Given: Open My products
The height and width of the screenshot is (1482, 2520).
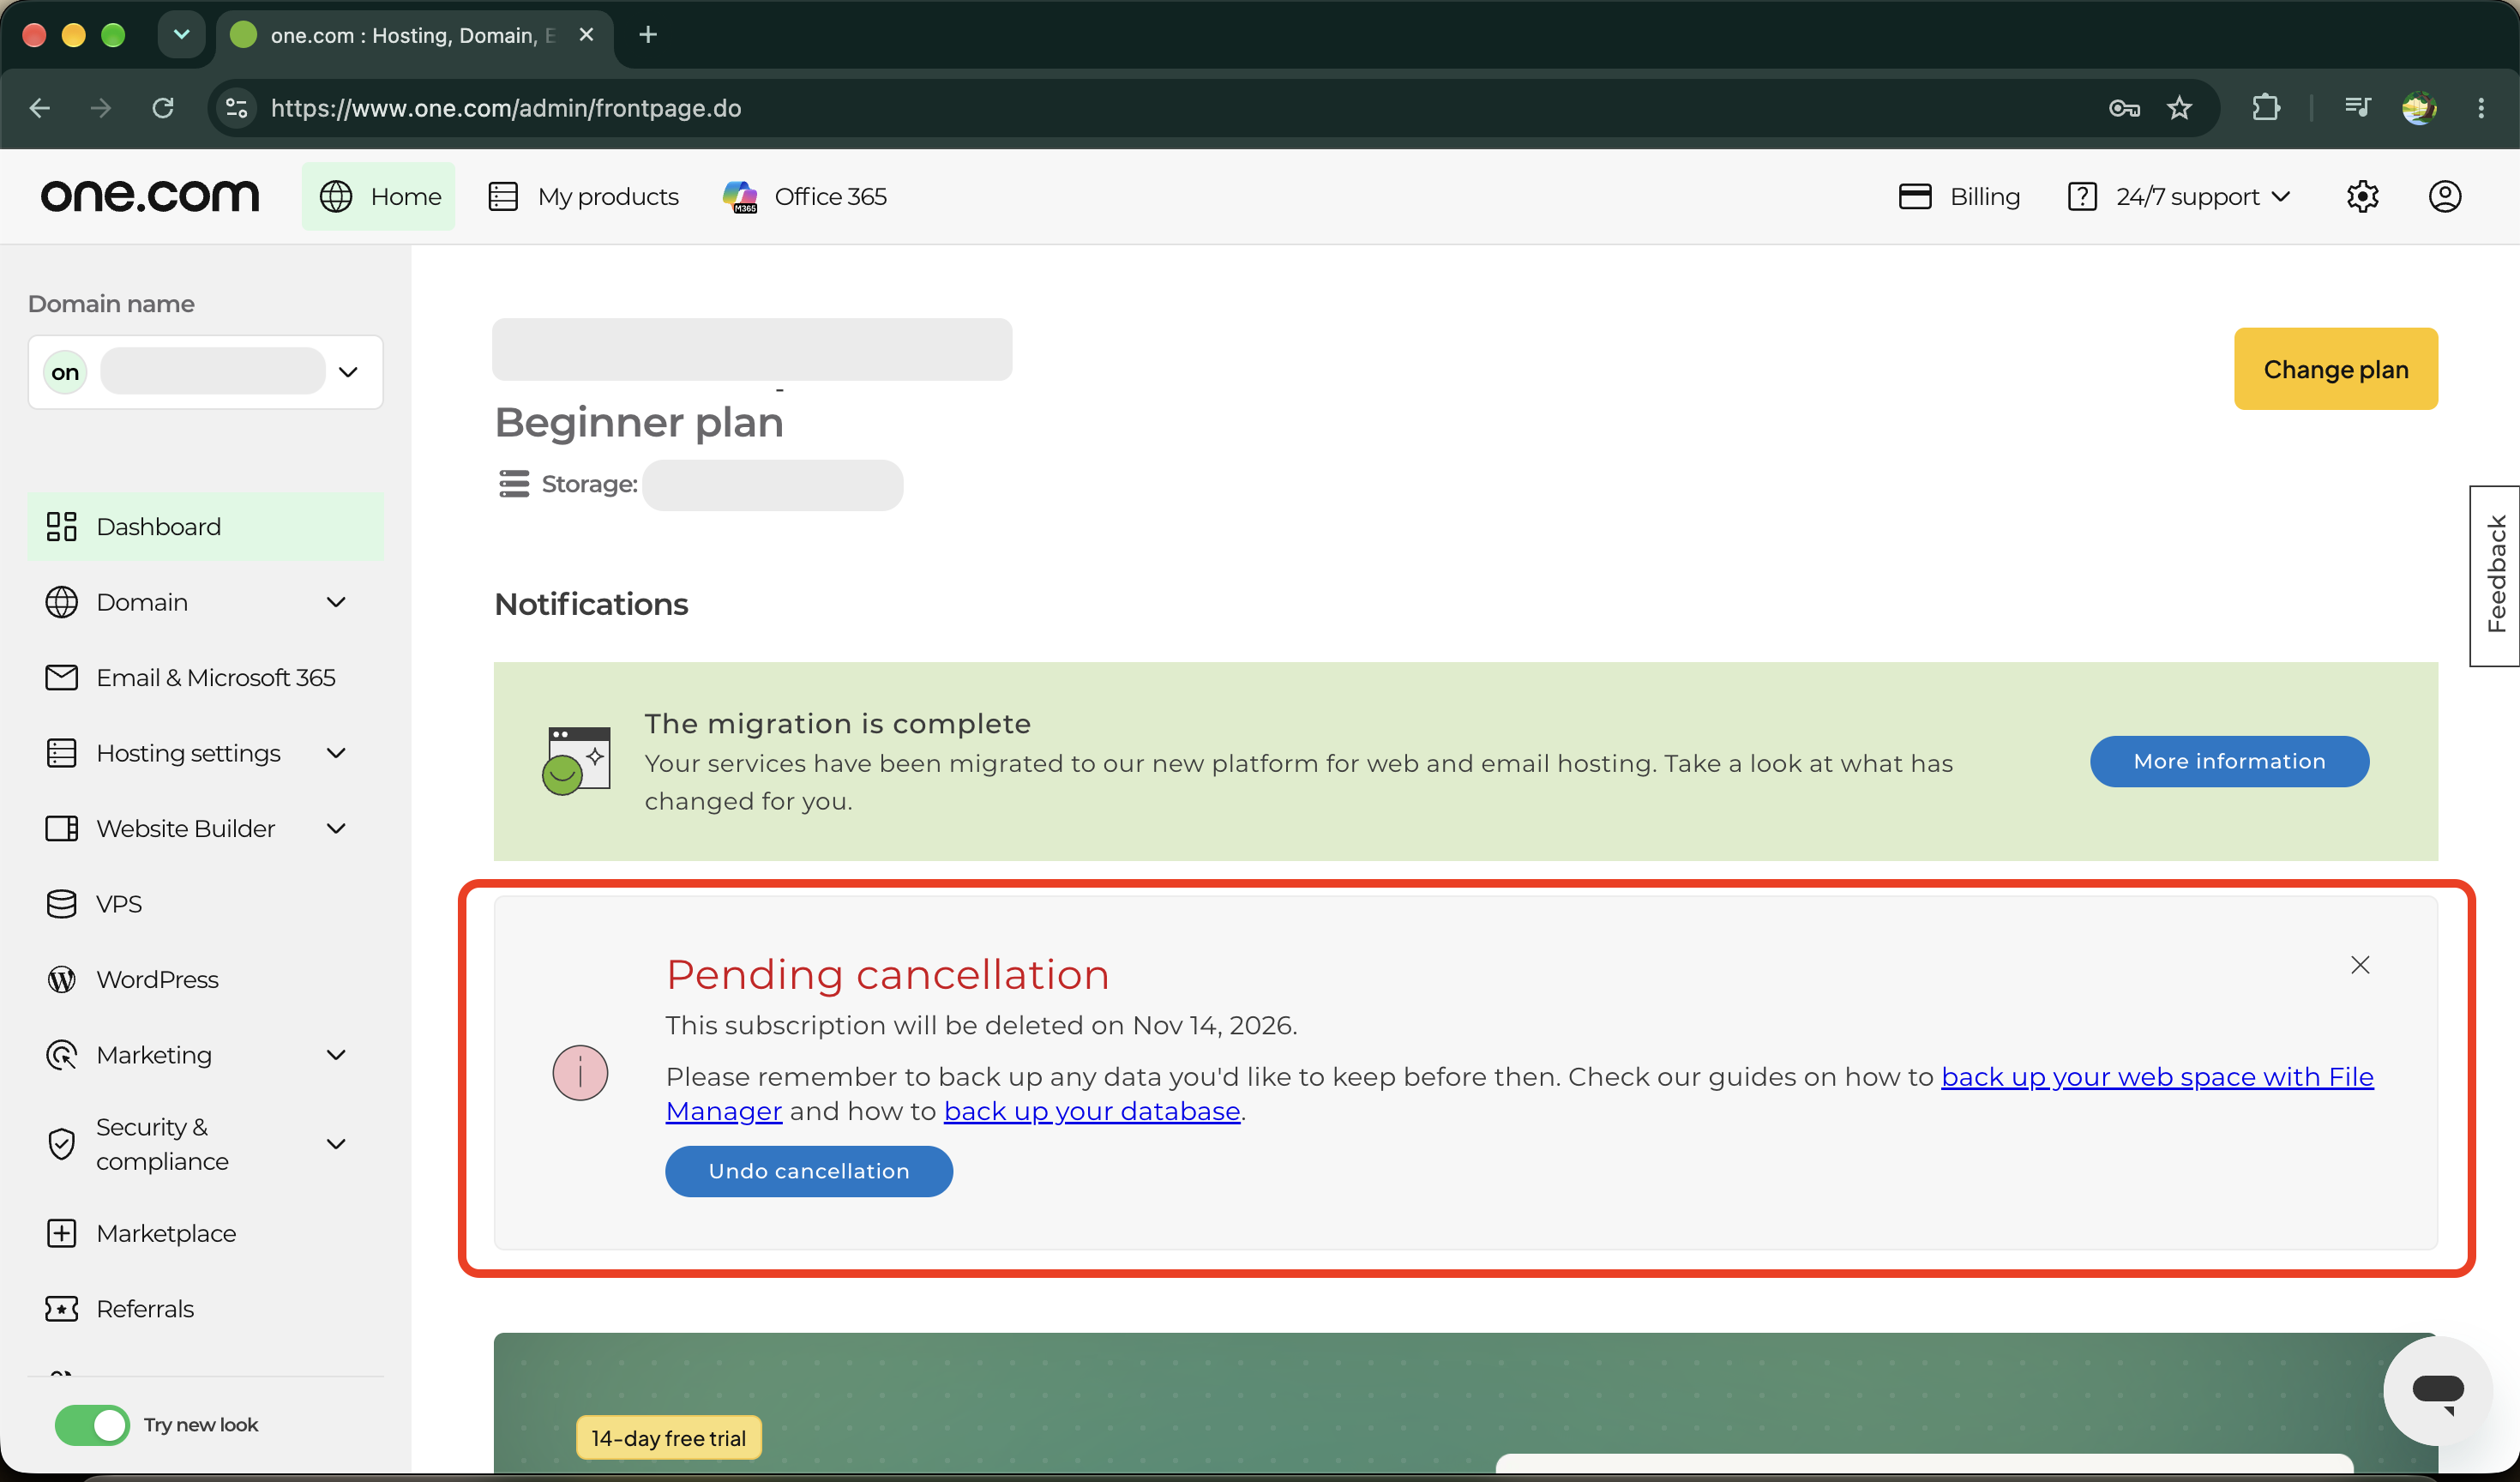Looking at the screenshot, I should coord(583,196).
